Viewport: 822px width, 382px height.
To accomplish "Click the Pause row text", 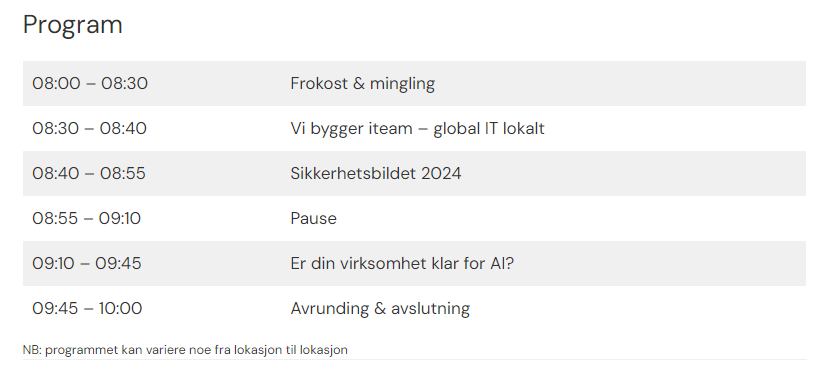I will [313, 219].
